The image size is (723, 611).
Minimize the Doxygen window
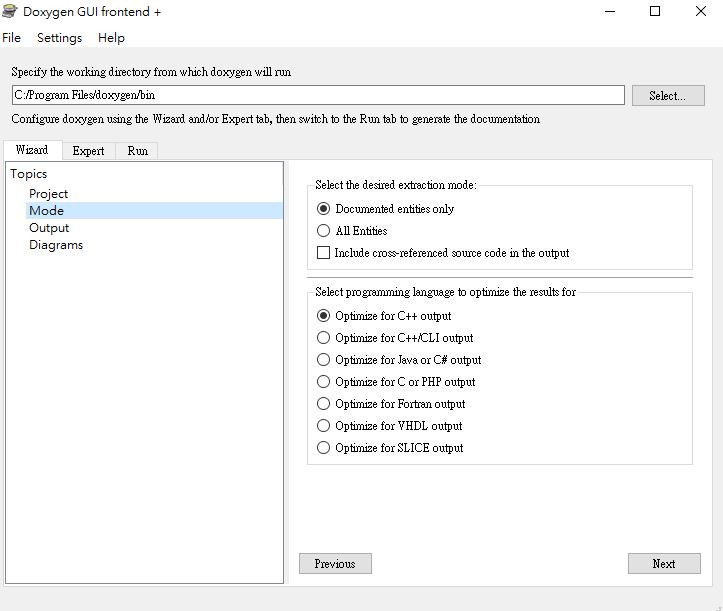[610, 12]
